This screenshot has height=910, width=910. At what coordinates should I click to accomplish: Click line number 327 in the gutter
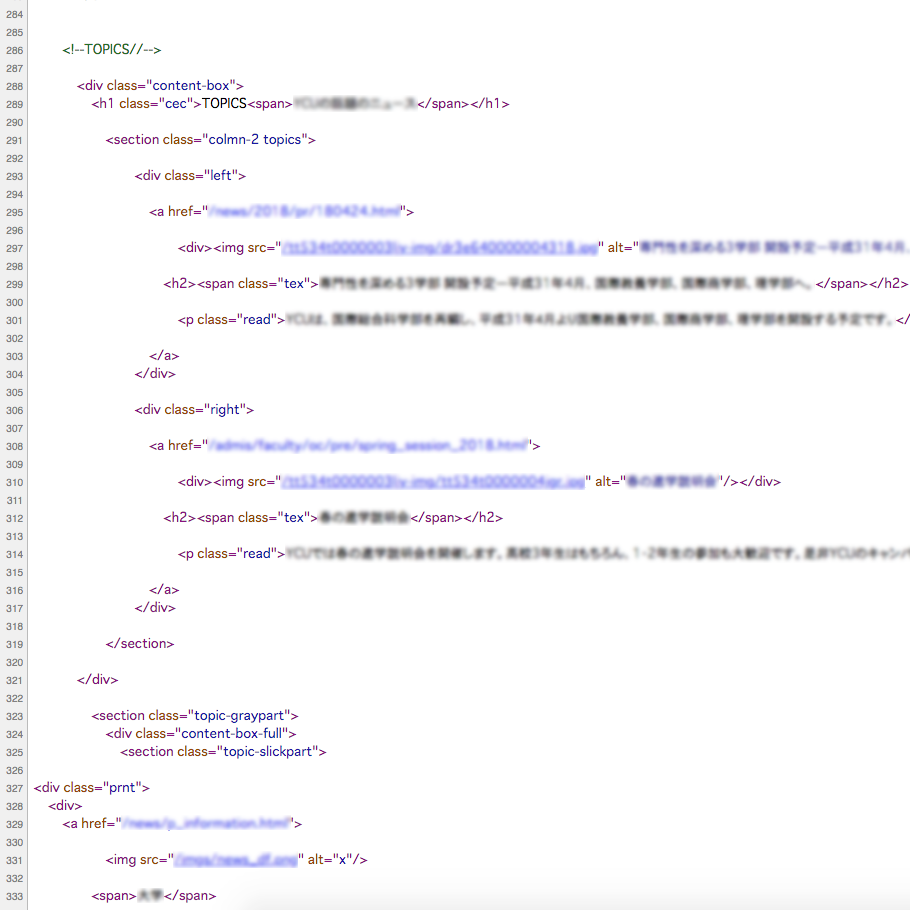tap(14, 788)
